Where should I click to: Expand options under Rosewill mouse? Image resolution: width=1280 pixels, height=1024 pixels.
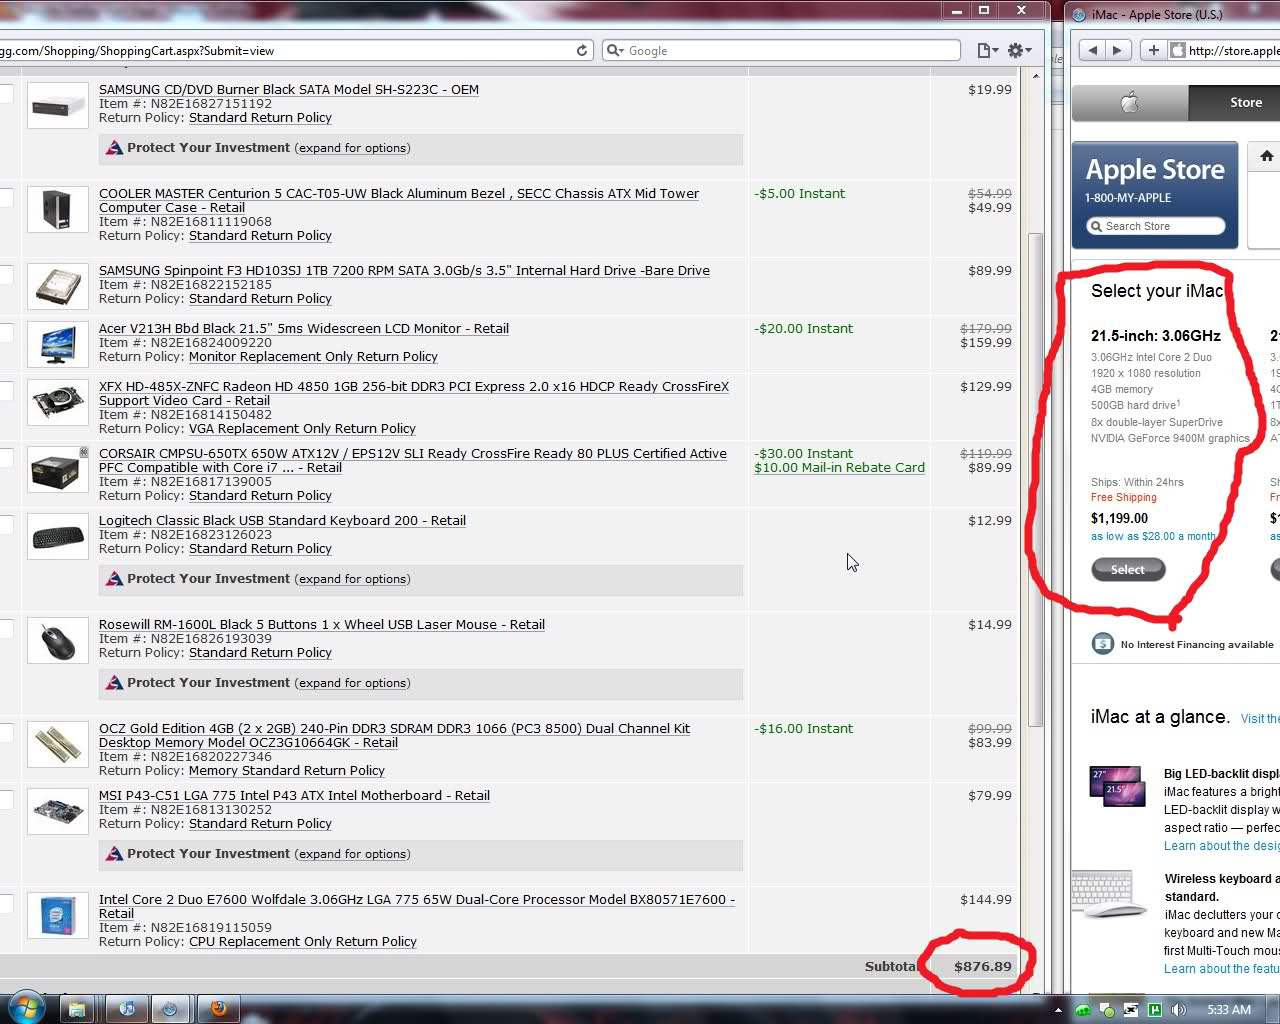tap(353, 683)
